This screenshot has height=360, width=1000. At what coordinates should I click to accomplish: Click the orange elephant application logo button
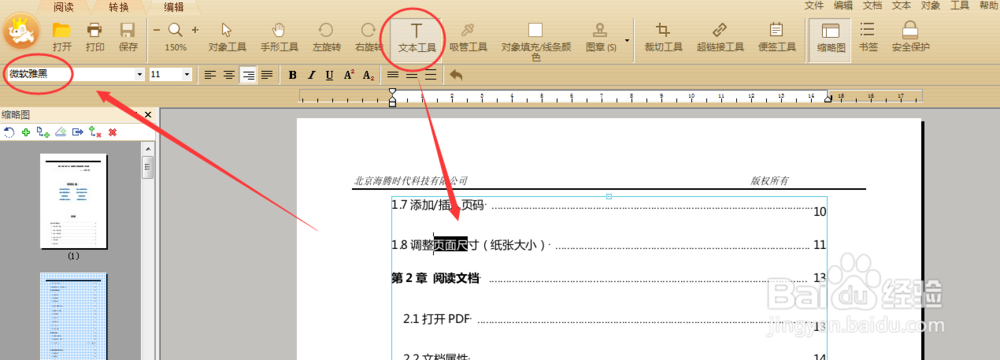click(x=20, y=30)
